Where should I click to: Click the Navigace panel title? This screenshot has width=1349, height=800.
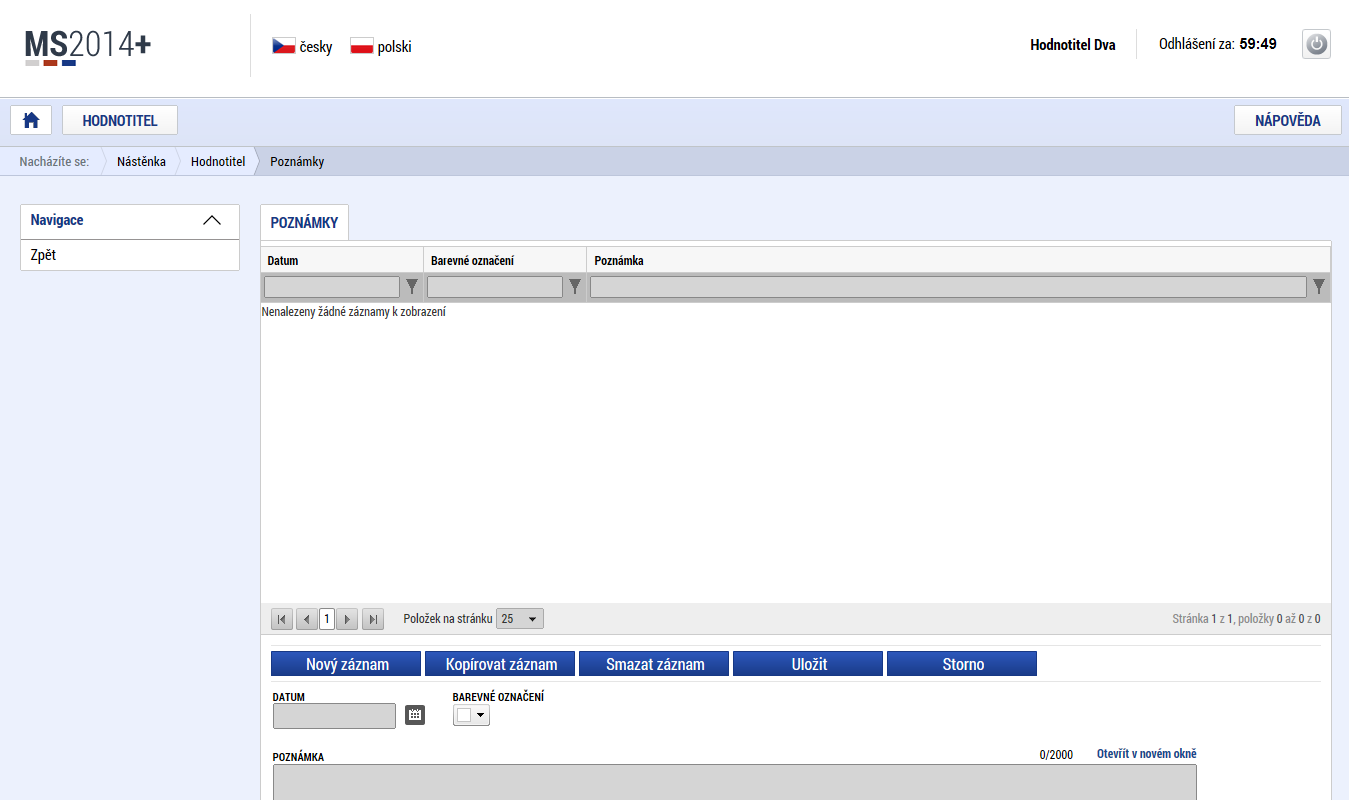tap(57, 220)
